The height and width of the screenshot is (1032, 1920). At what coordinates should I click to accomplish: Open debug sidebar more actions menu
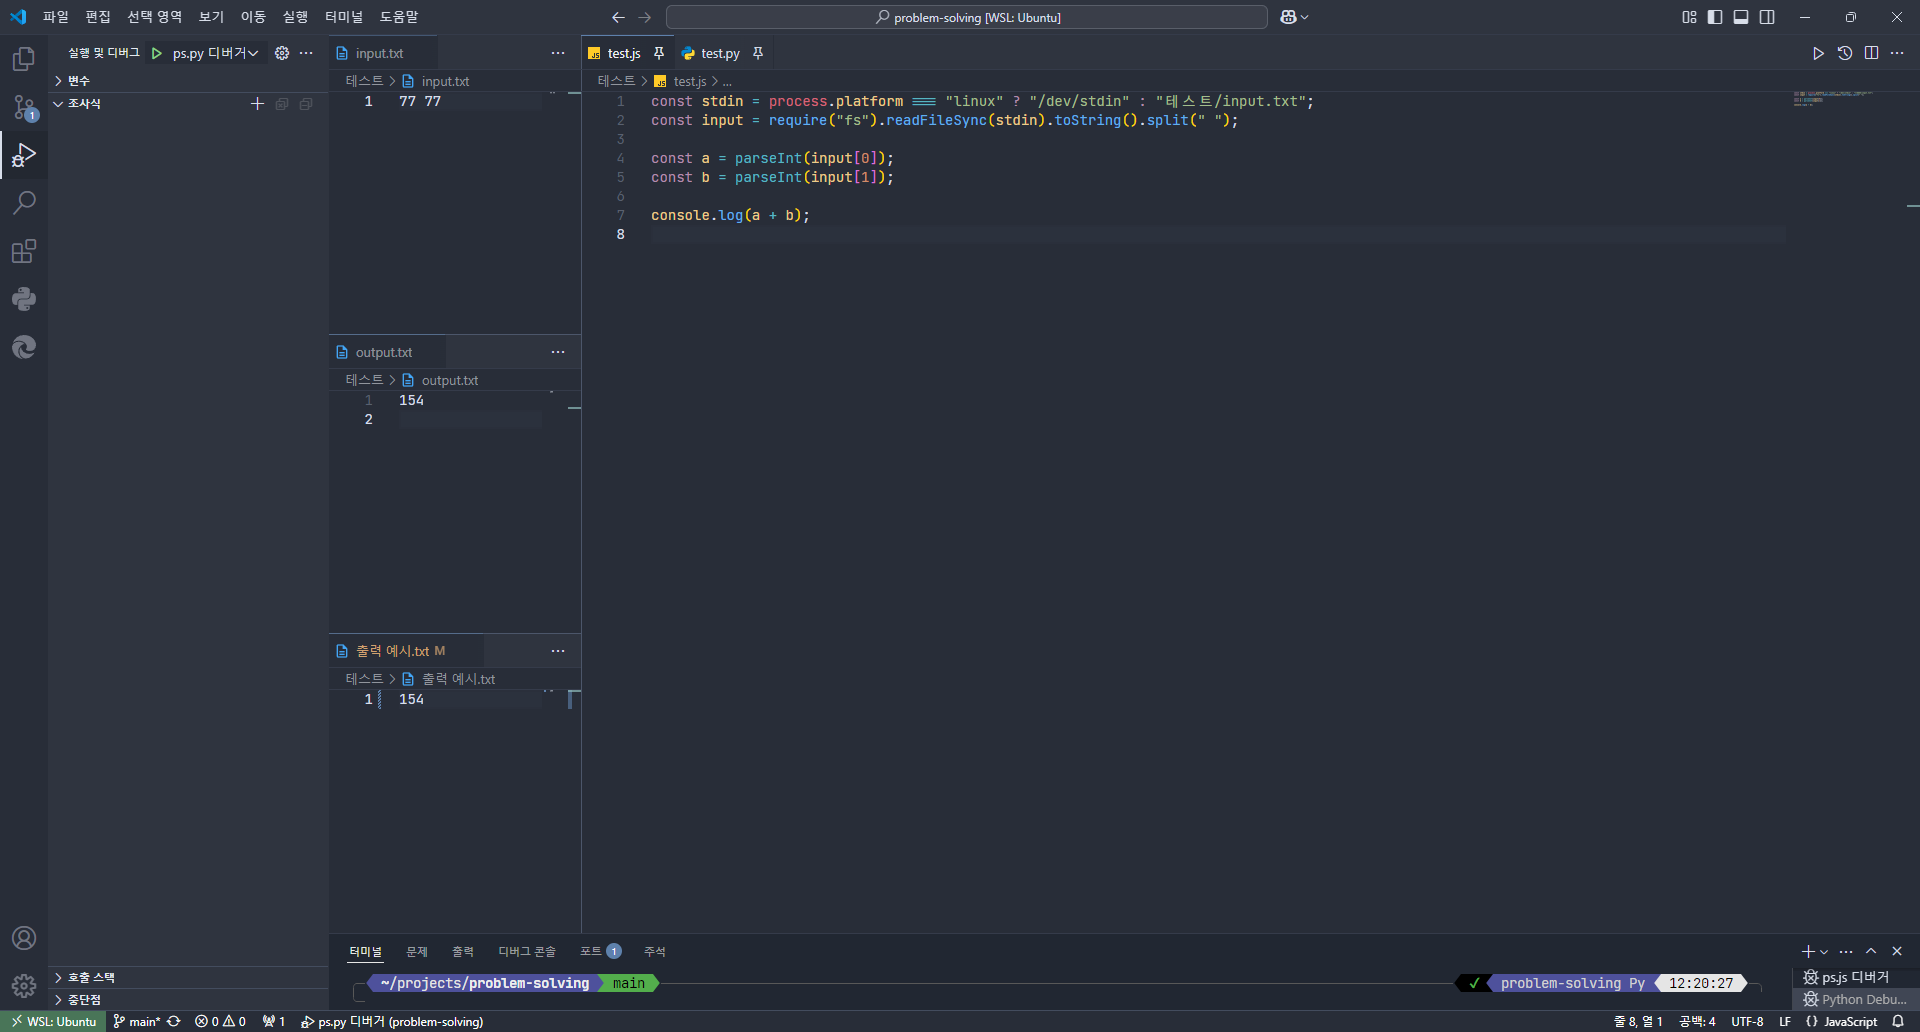pos(306,53)
